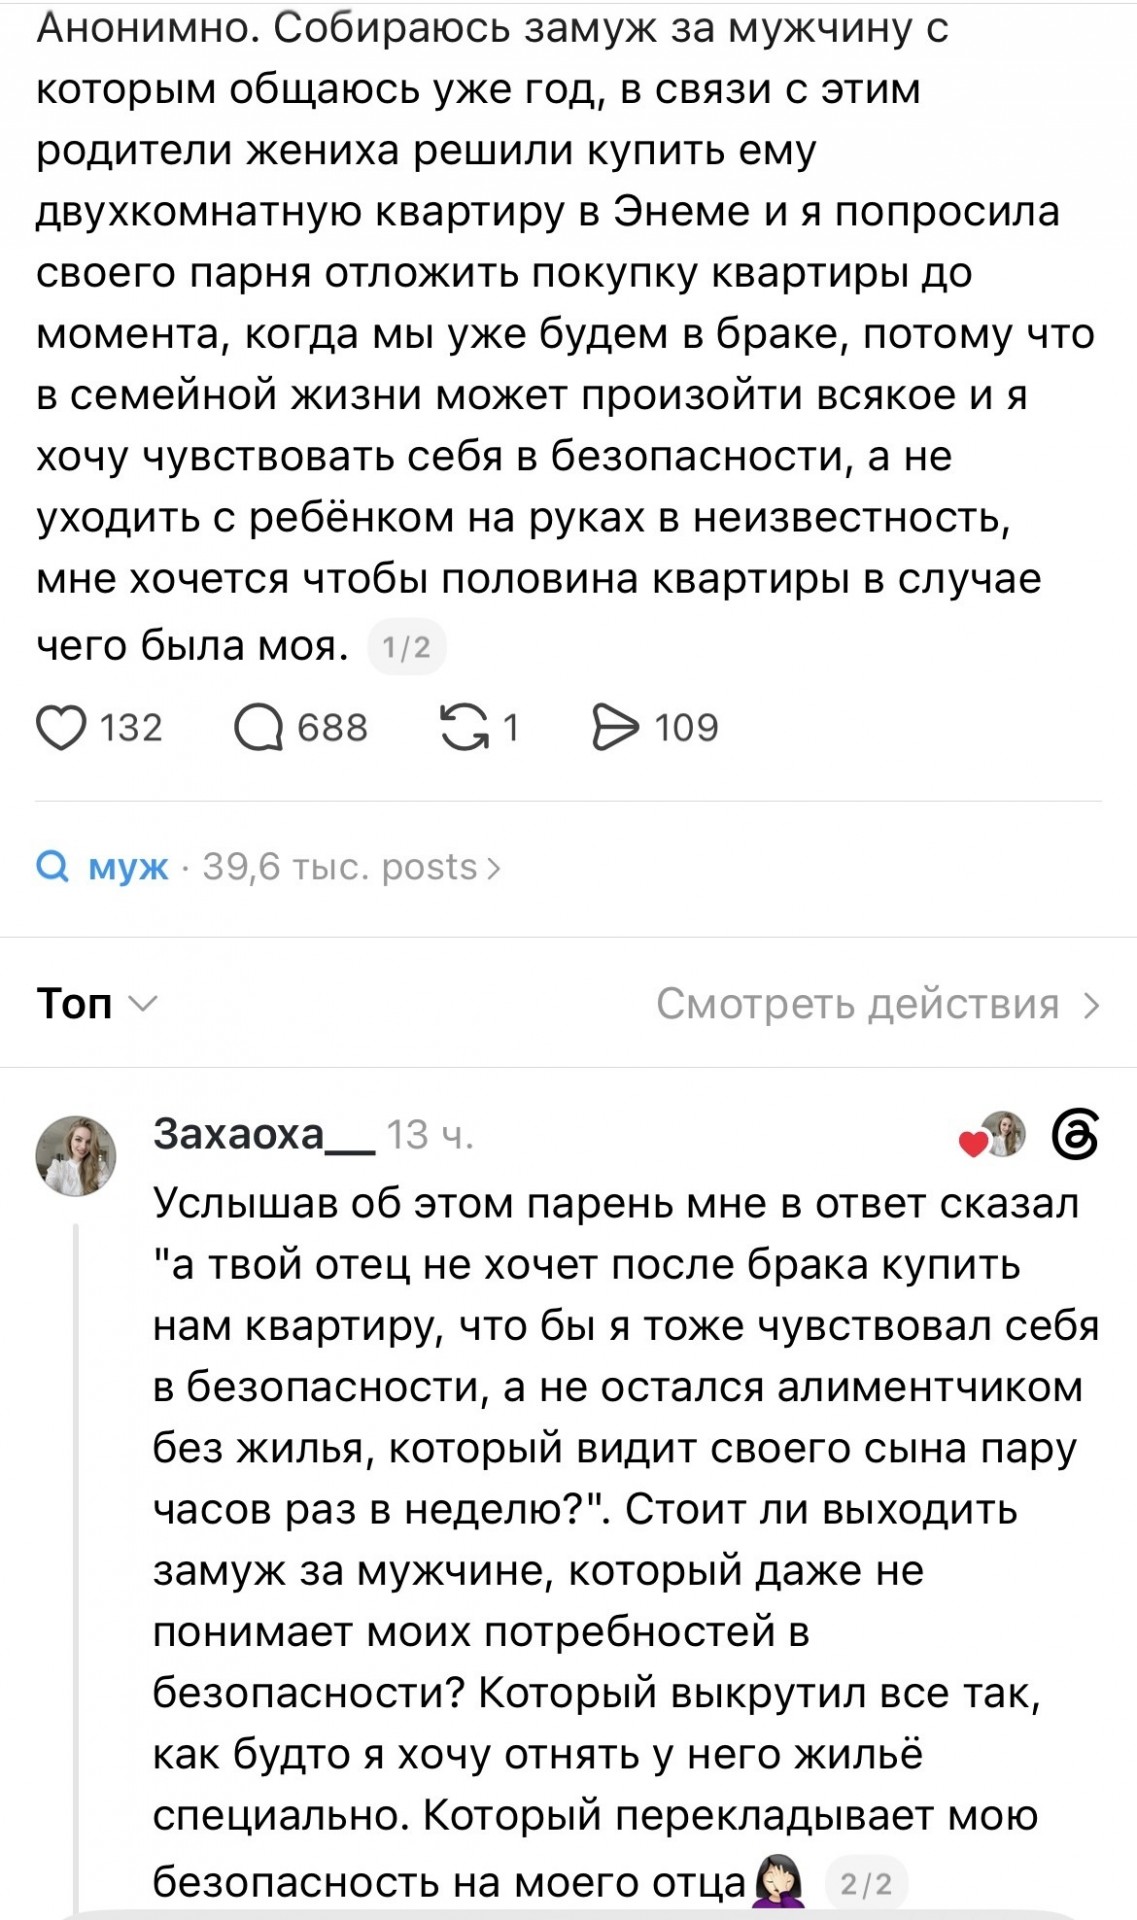Click the "13 ч." timestamp
Image resolution: width=1137 pixels, height=1920 pixels.
[430, 1135]
